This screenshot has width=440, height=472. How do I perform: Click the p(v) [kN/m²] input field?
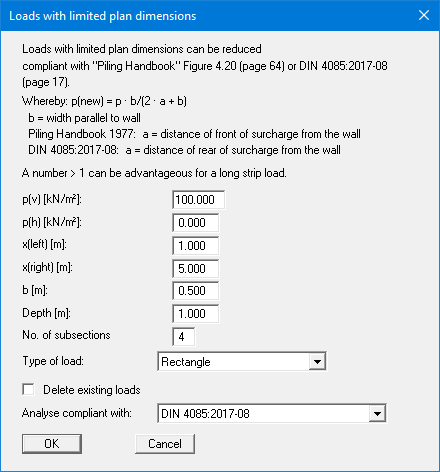pos(198,200)
